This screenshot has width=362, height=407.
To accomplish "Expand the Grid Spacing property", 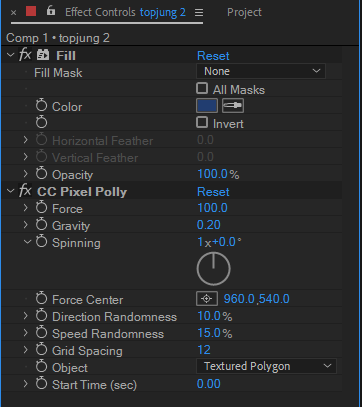I will 26,350.
